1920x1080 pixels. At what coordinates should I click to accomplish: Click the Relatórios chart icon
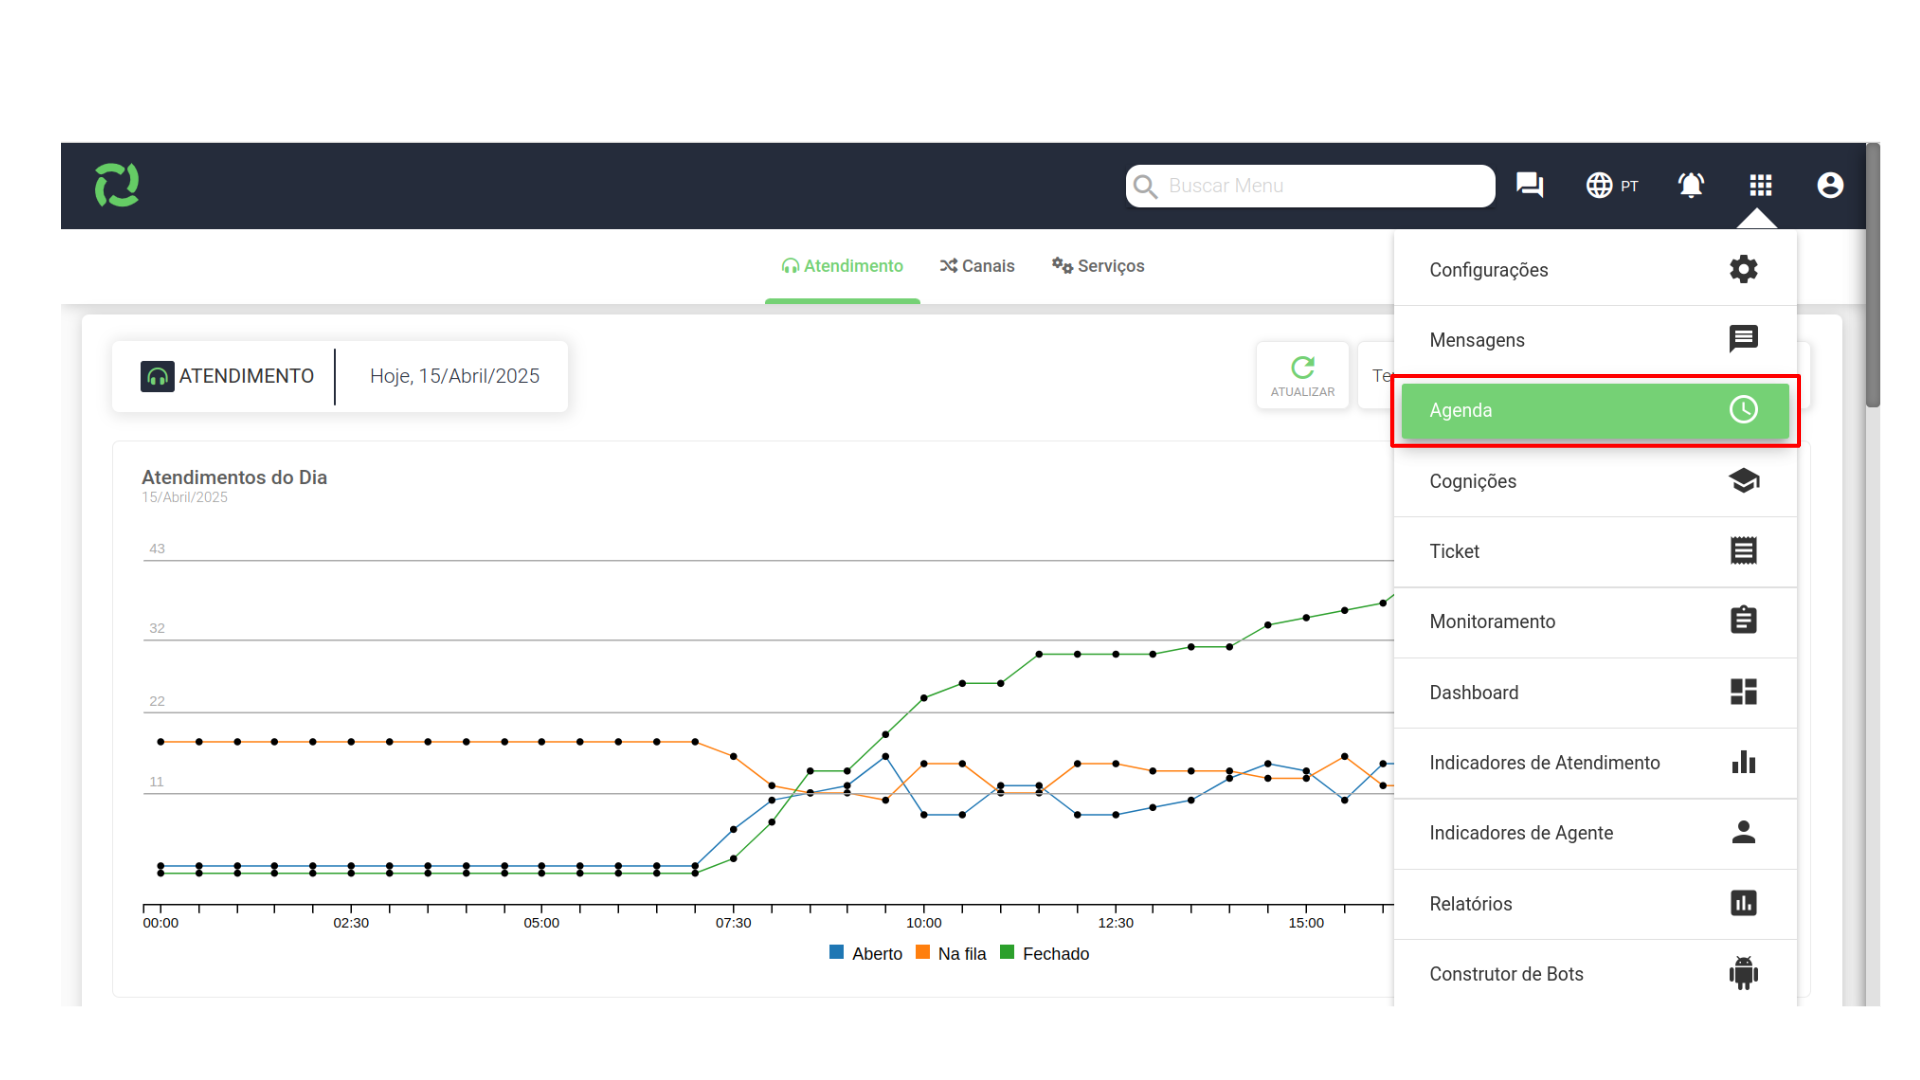pyautogui.click(x=1743, y=903)
